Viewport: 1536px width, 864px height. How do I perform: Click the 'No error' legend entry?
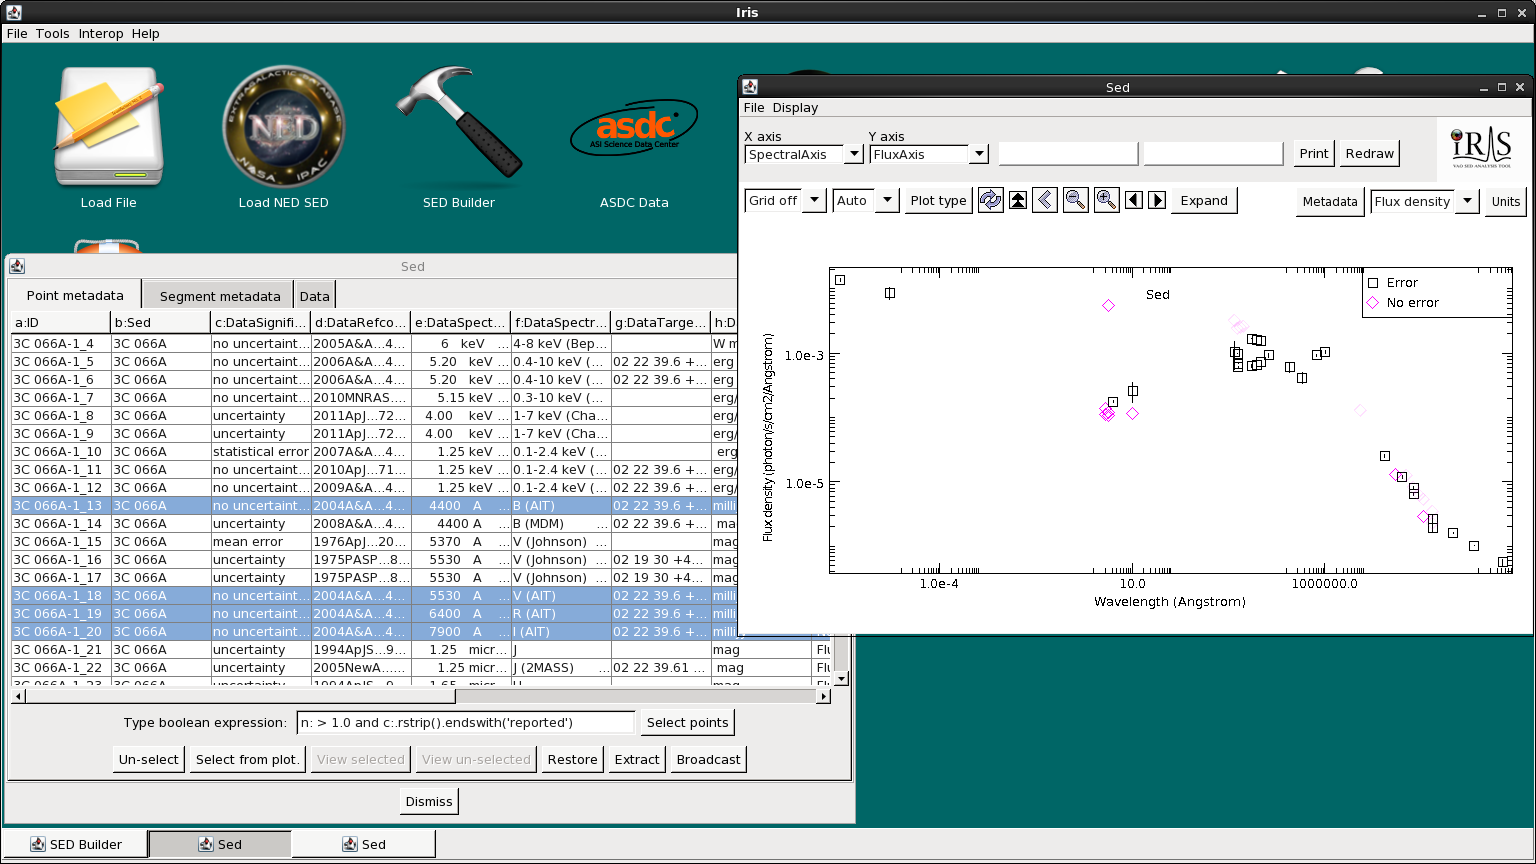click(x=1402, y=302)
